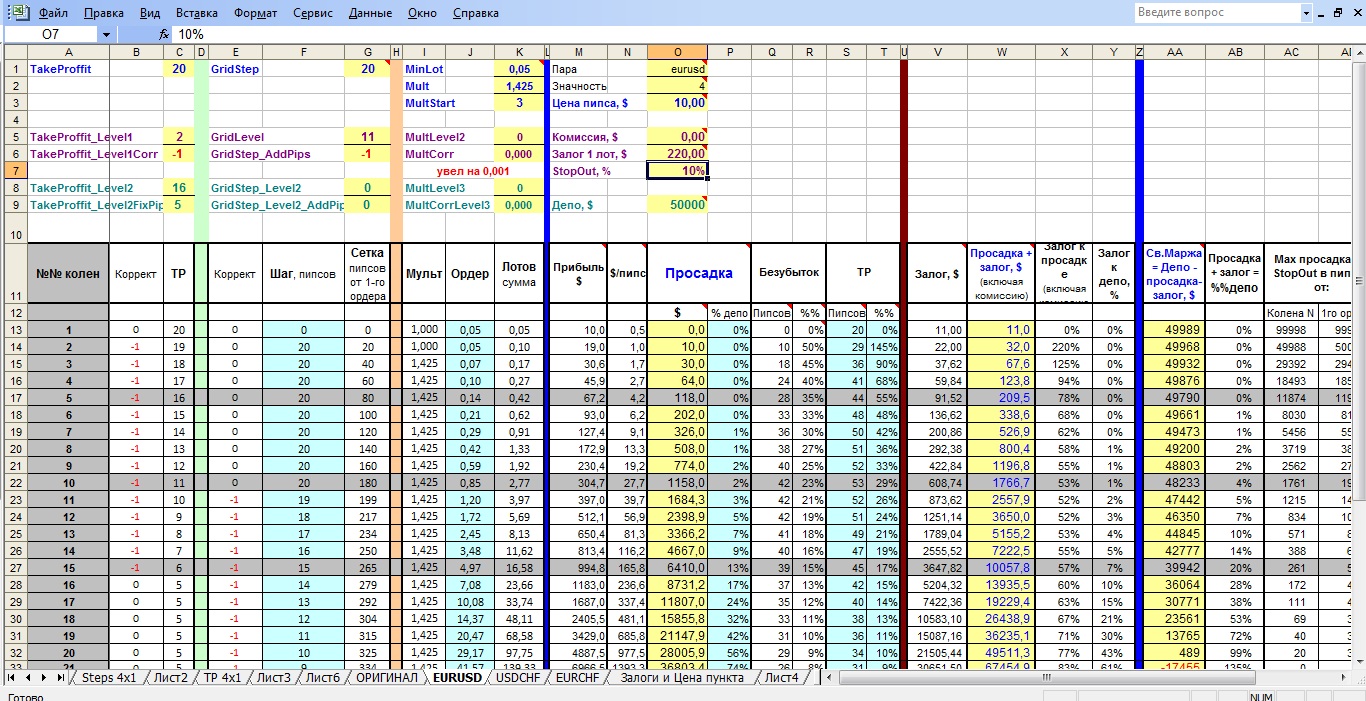The image size is (1366, 701).
Task: Click the Значность label cell
Action: point(579,86)
